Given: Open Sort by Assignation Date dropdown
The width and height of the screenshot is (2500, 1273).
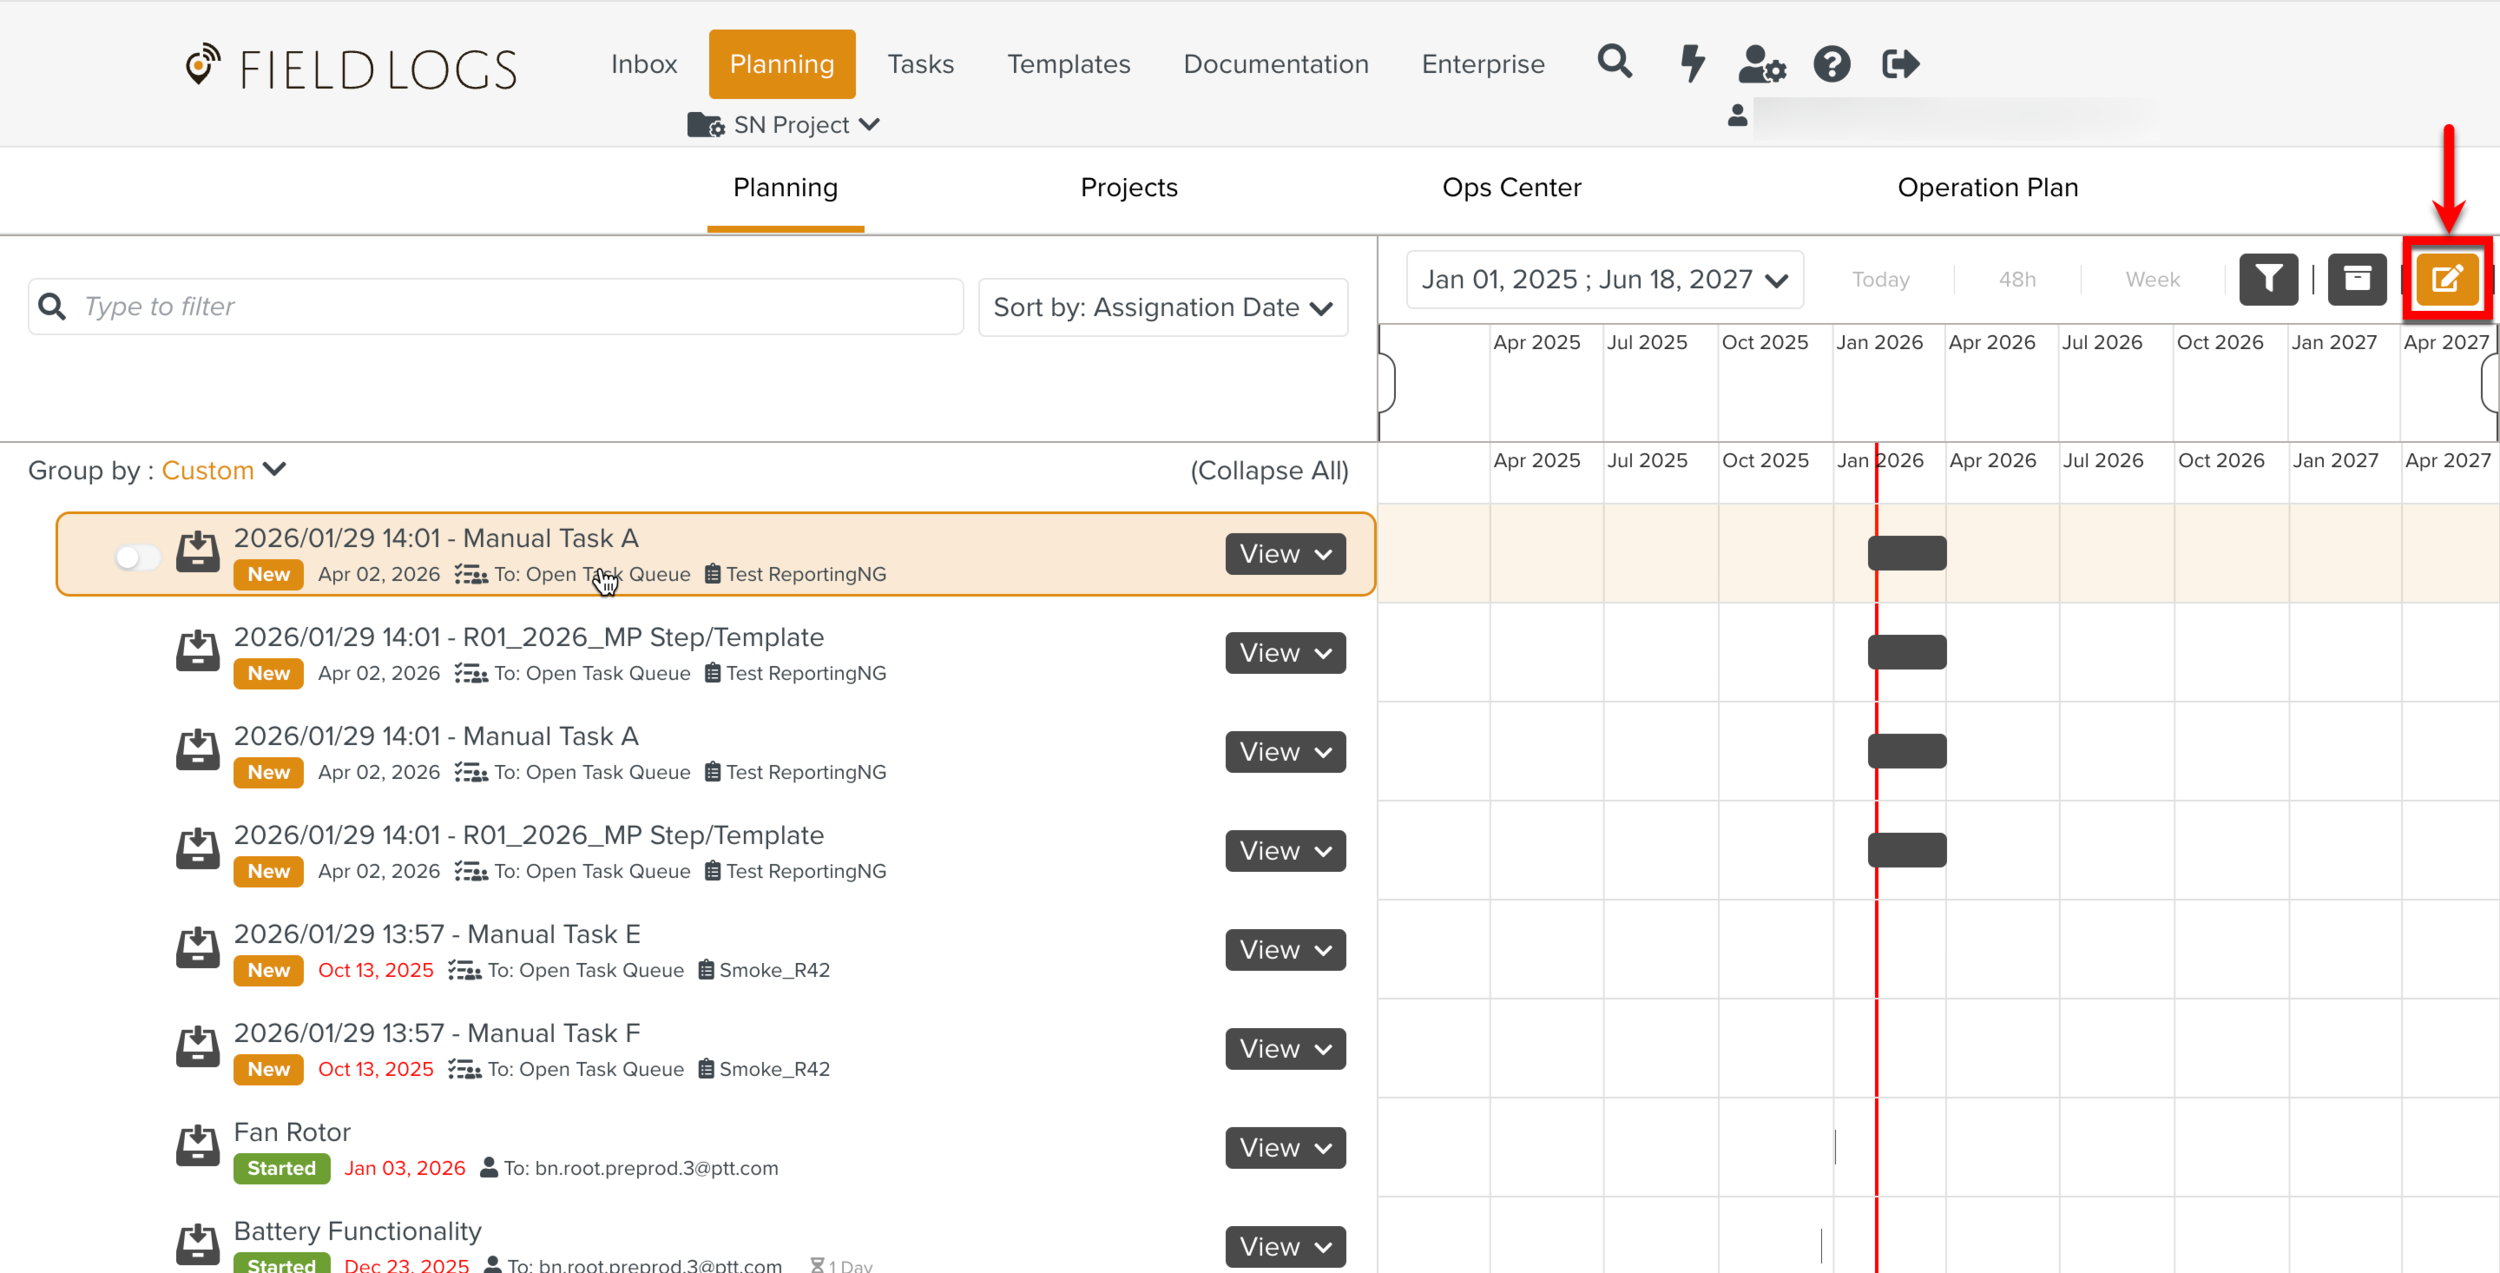Looking at the screenshot, I should click(x=1162, y=307).
